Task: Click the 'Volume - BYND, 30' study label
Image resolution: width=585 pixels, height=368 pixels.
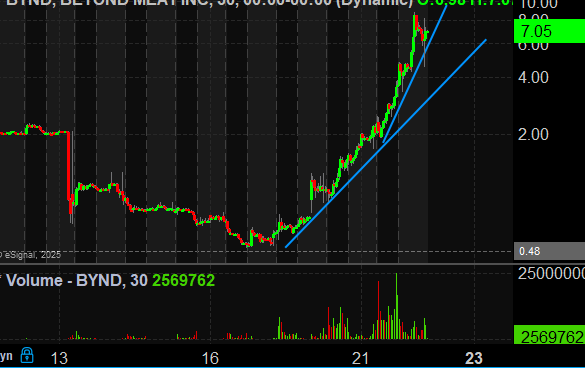Action: tap(76, 280)
